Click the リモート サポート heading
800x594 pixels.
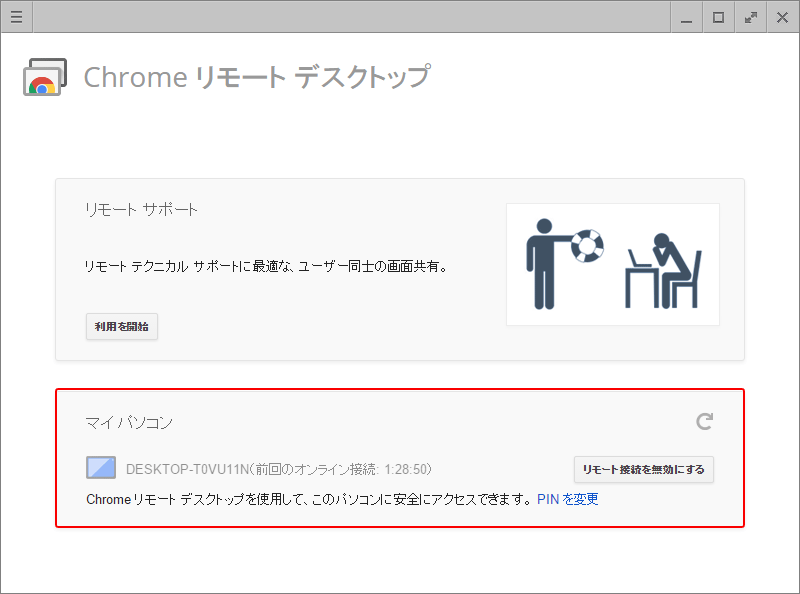tap(141, 210)
